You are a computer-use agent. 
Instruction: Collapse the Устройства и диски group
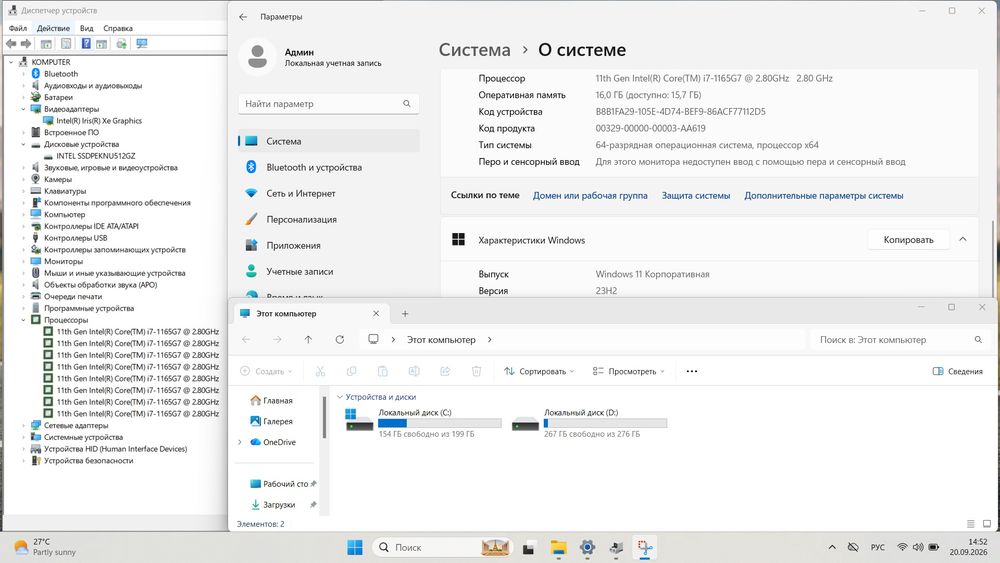tap(339, 397)
